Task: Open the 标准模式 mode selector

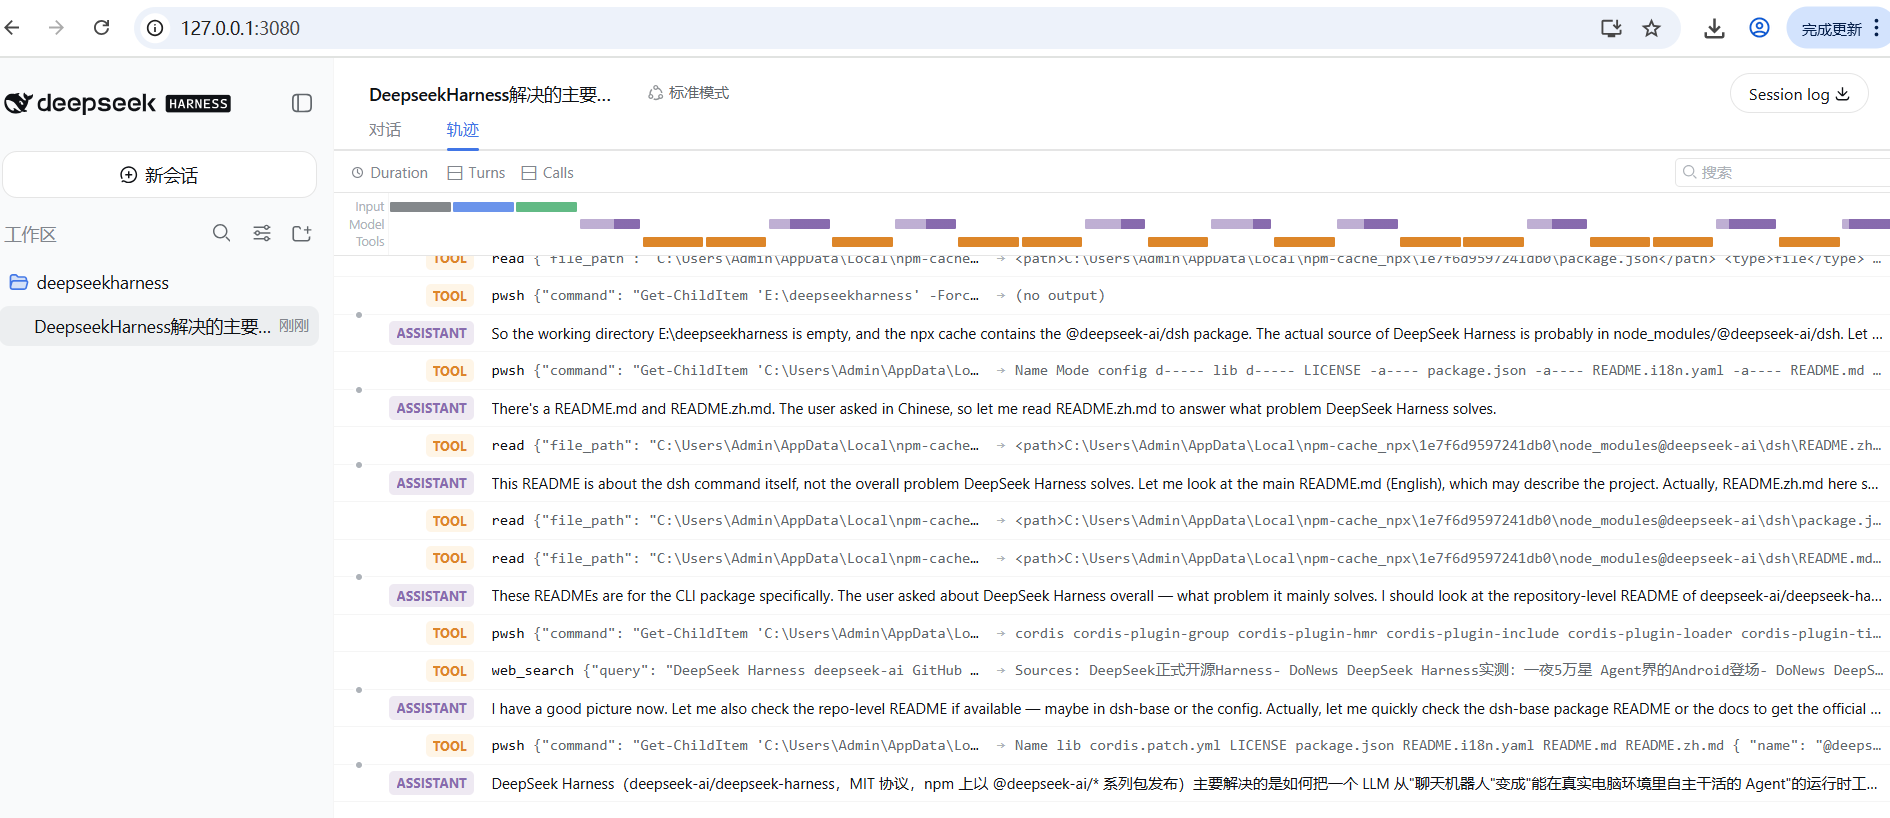Action: click(689, 93)
